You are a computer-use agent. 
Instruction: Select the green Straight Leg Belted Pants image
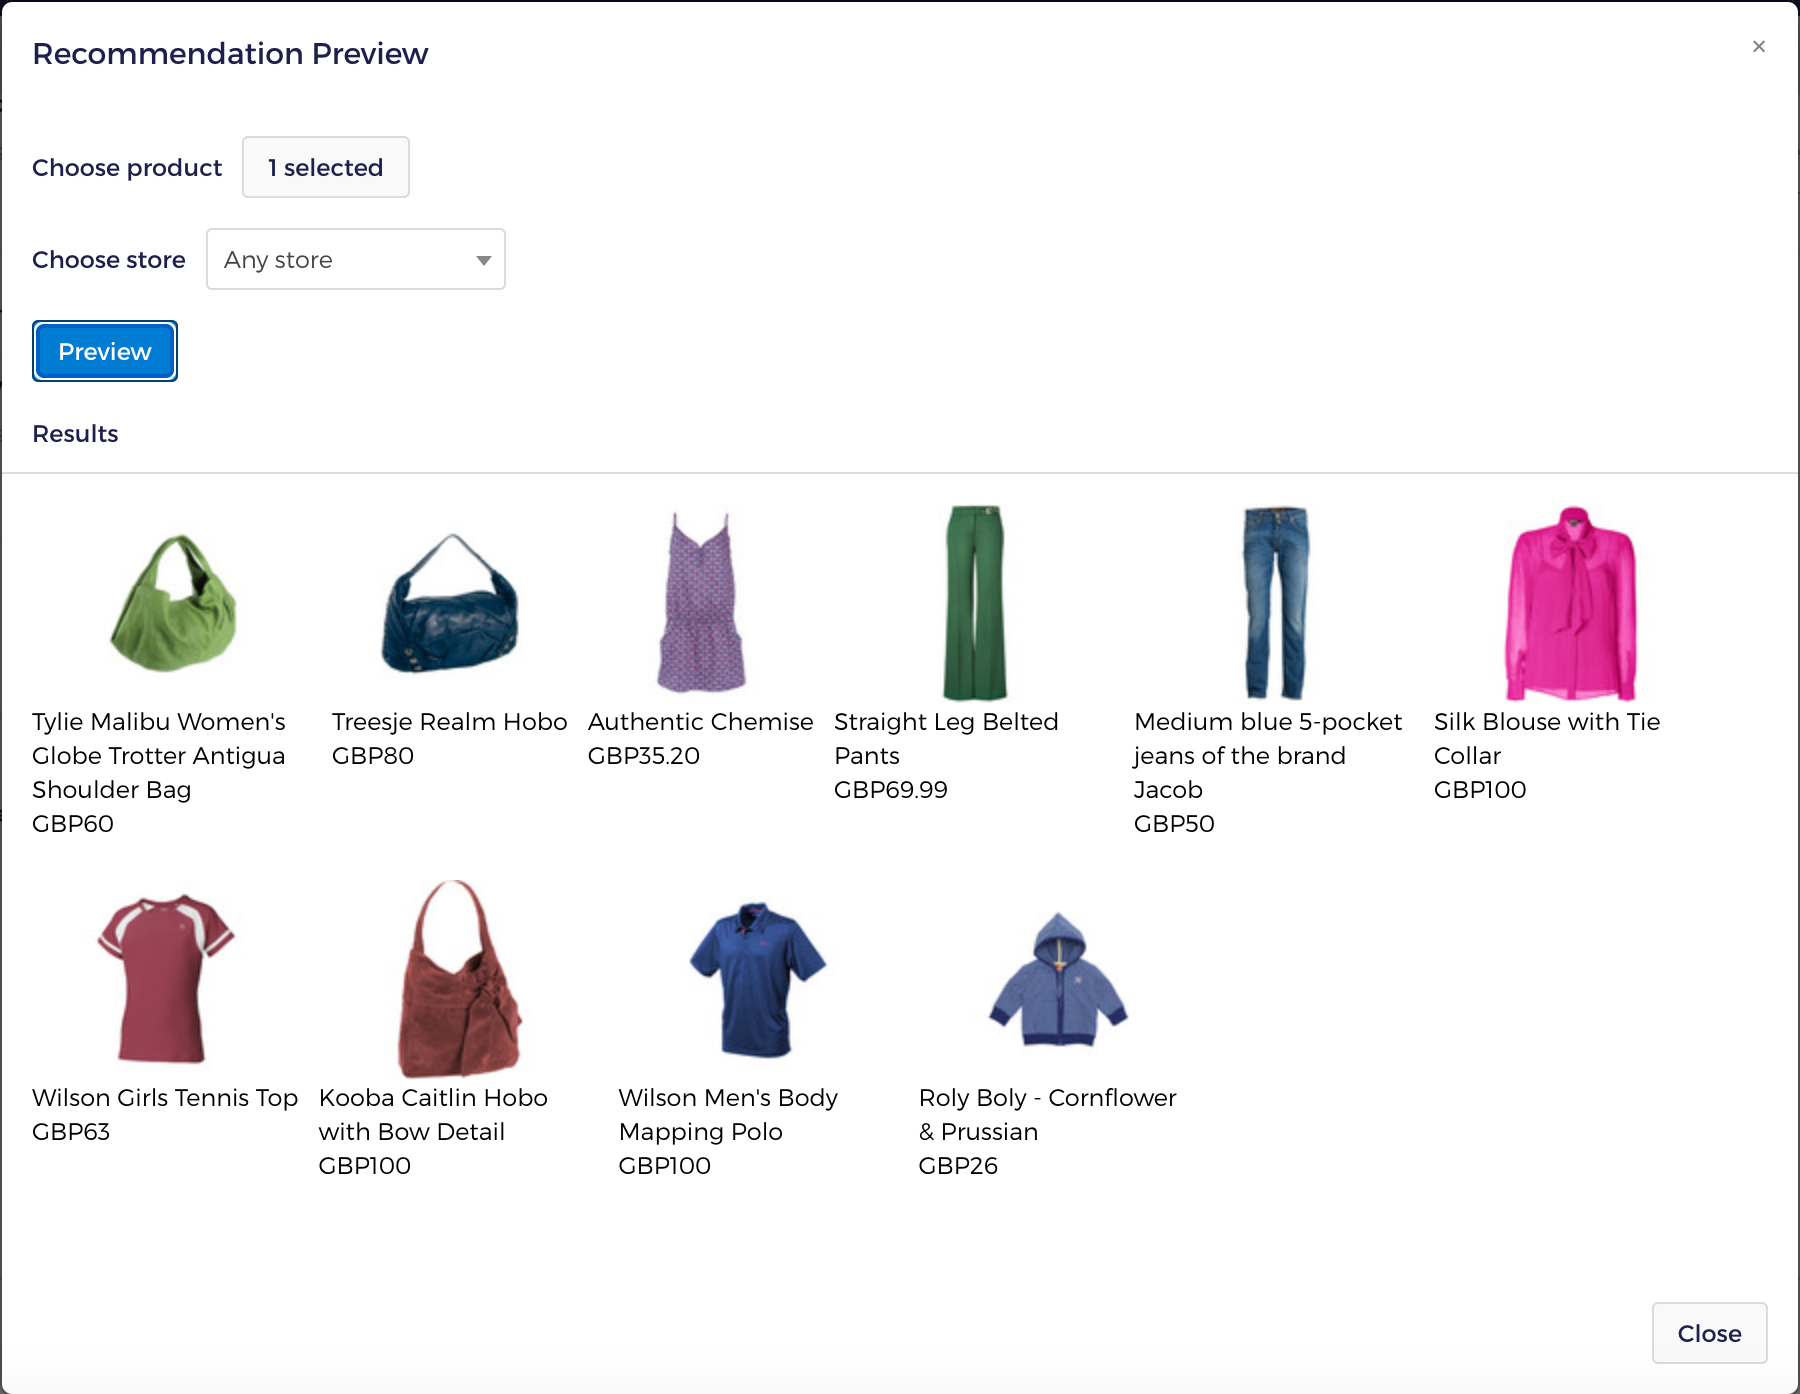click(975, 602)
